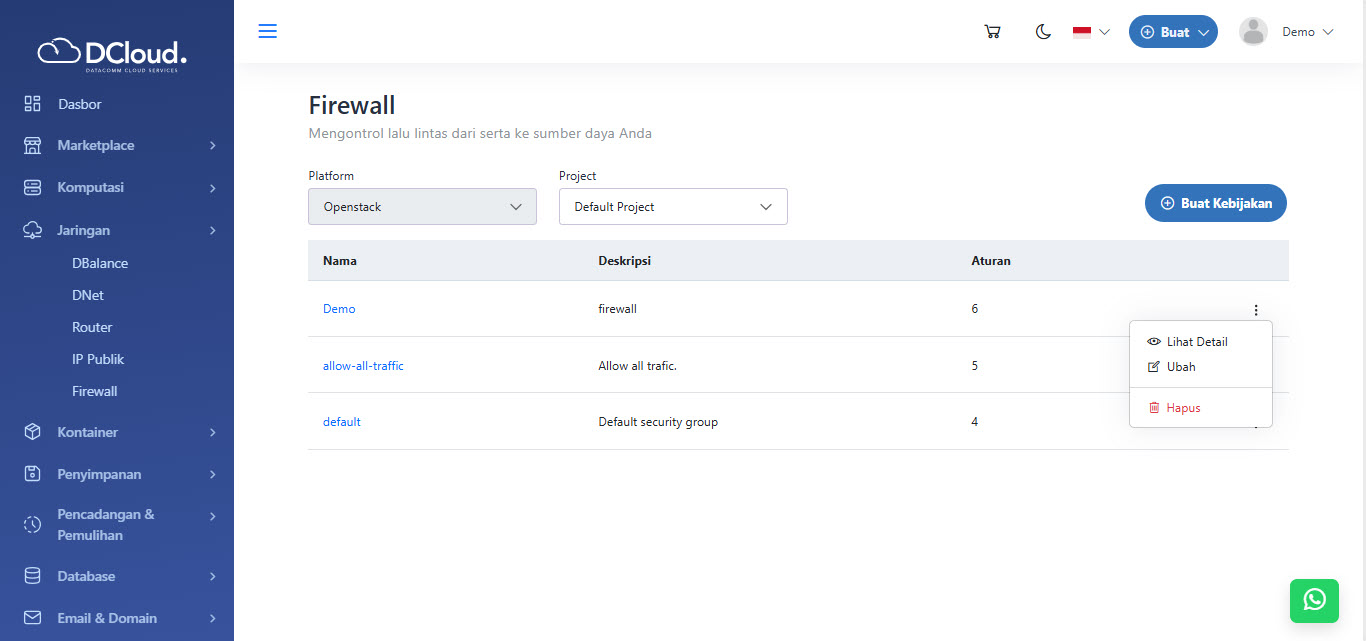Choose Ubah in the context menu
The height and width of the screenshot is (641, 1366).
[x=1180, y=367]
